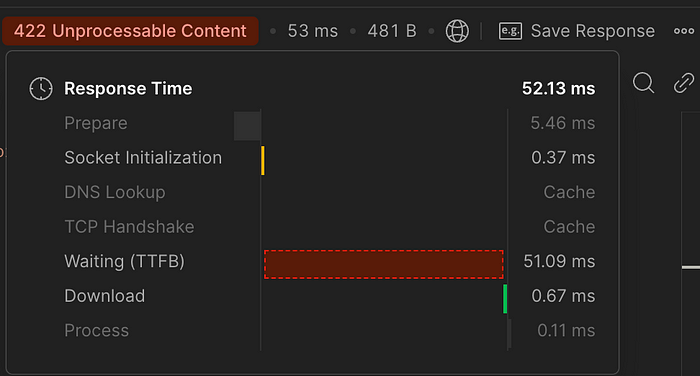The height and width of the screenshot is (376, 700).
Task: Click the Response Time heading
Action: pyautogui.click(x=128, y=88)
